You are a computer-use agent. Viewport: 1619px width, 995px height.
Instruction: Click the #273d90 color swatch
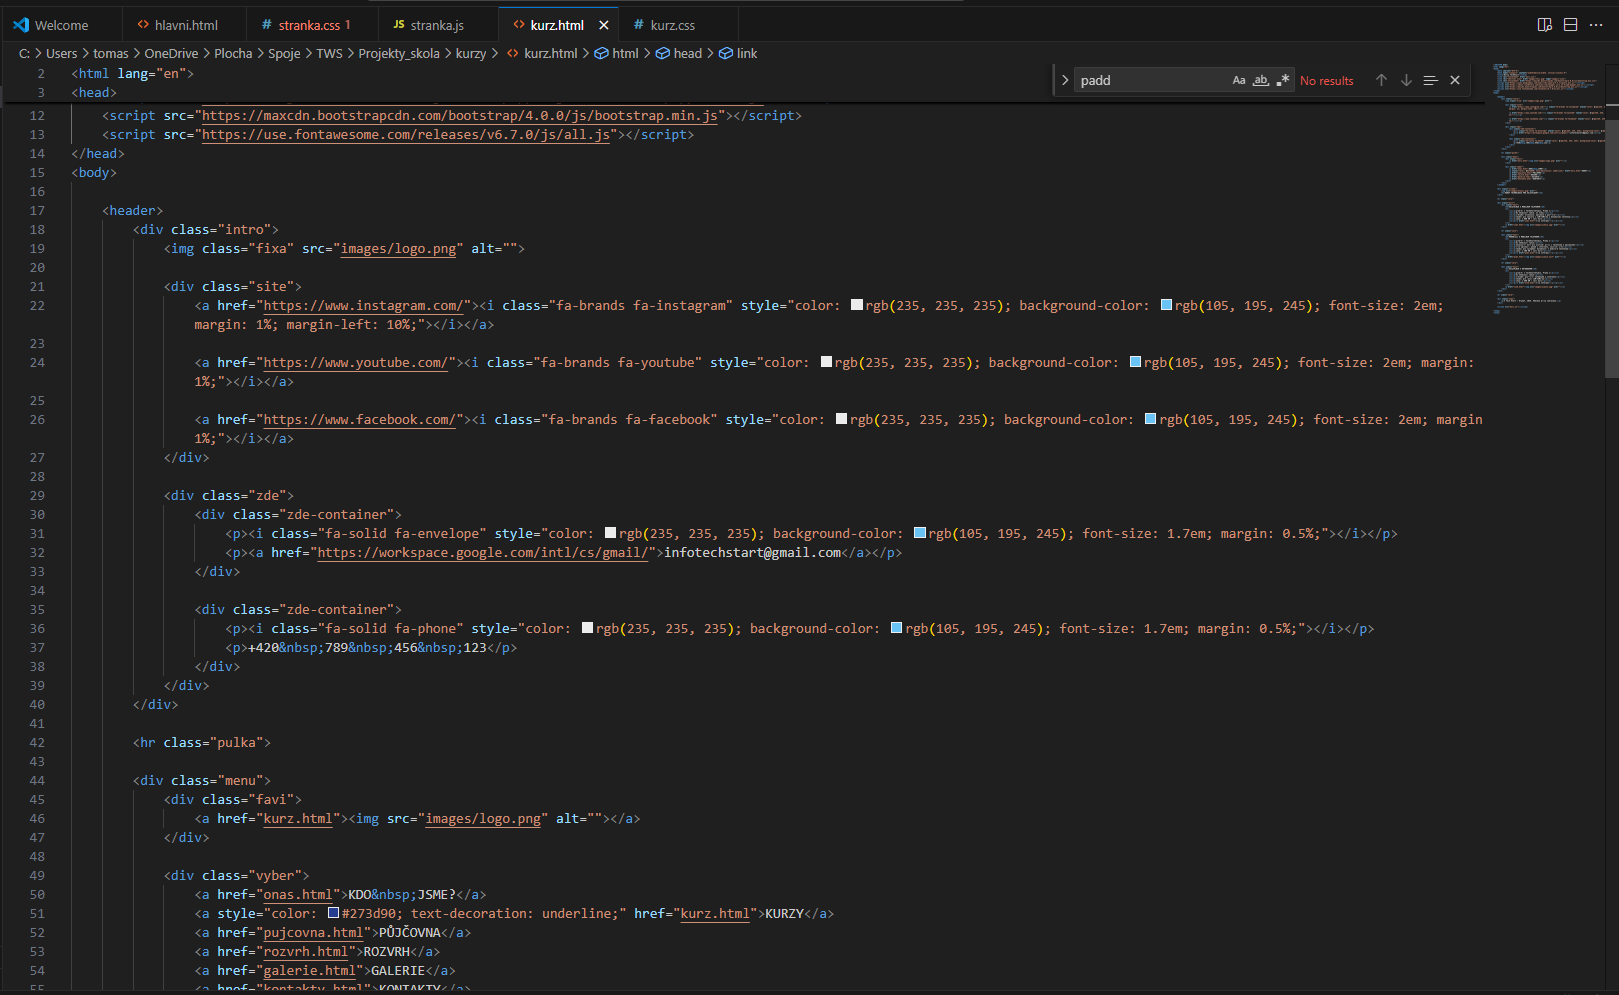click(334, 913)
